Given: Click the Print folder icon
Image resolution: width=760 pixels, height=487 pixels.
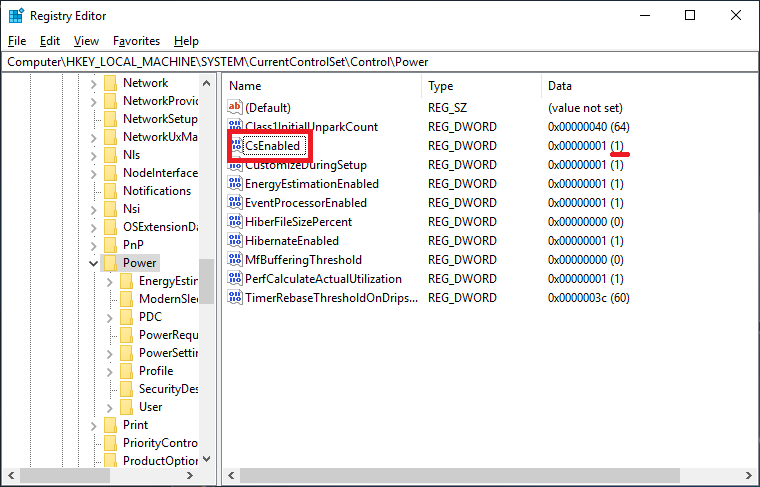Looking at the screenshot, I should click(x=111, y=425).
